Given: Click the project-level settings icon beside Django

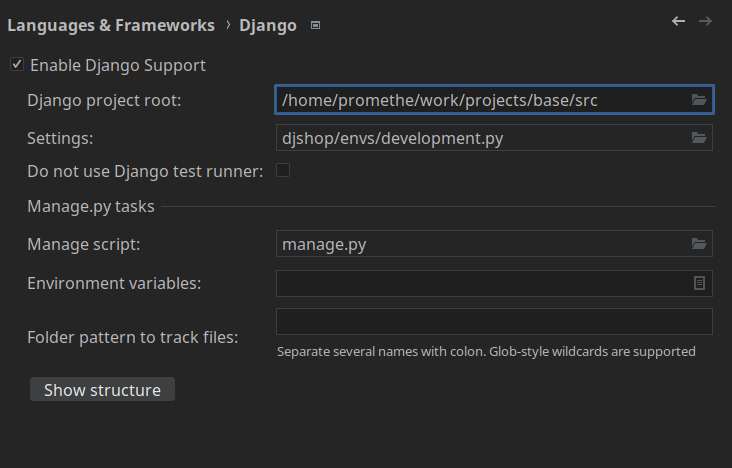Looking at the screenshot, I should pyautogui.click(x=316, y=25).
